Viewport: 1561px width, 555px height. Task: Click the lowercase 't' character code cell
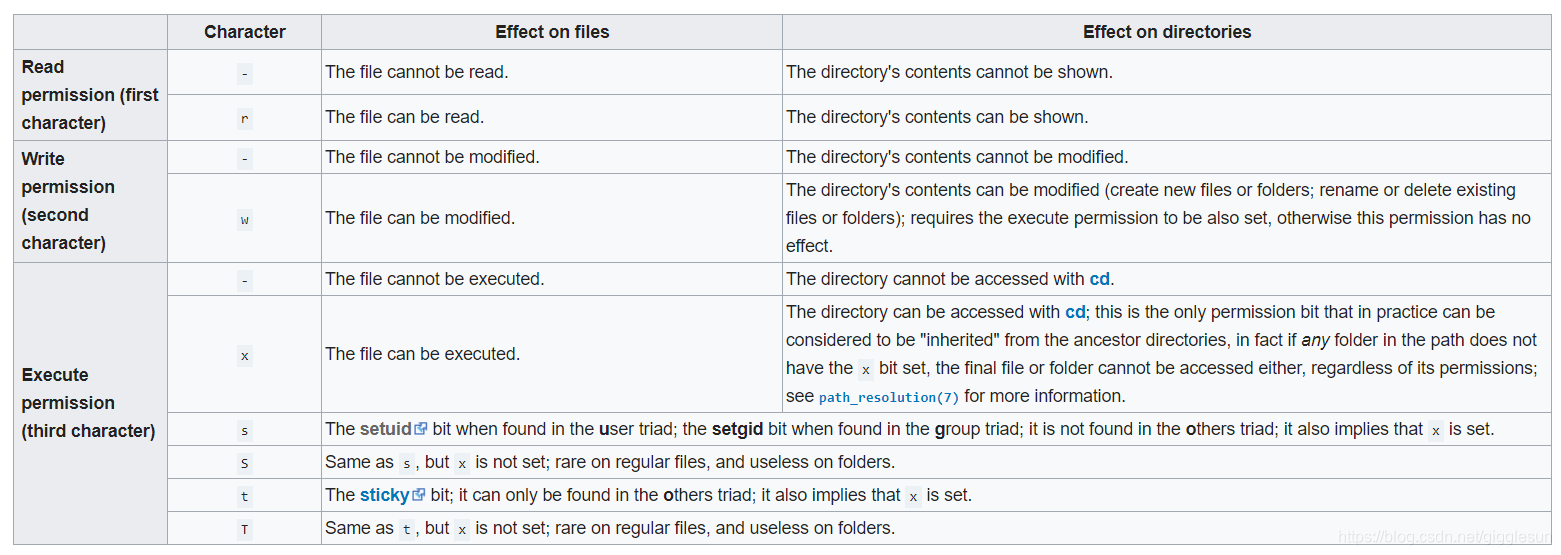[245, 496]
